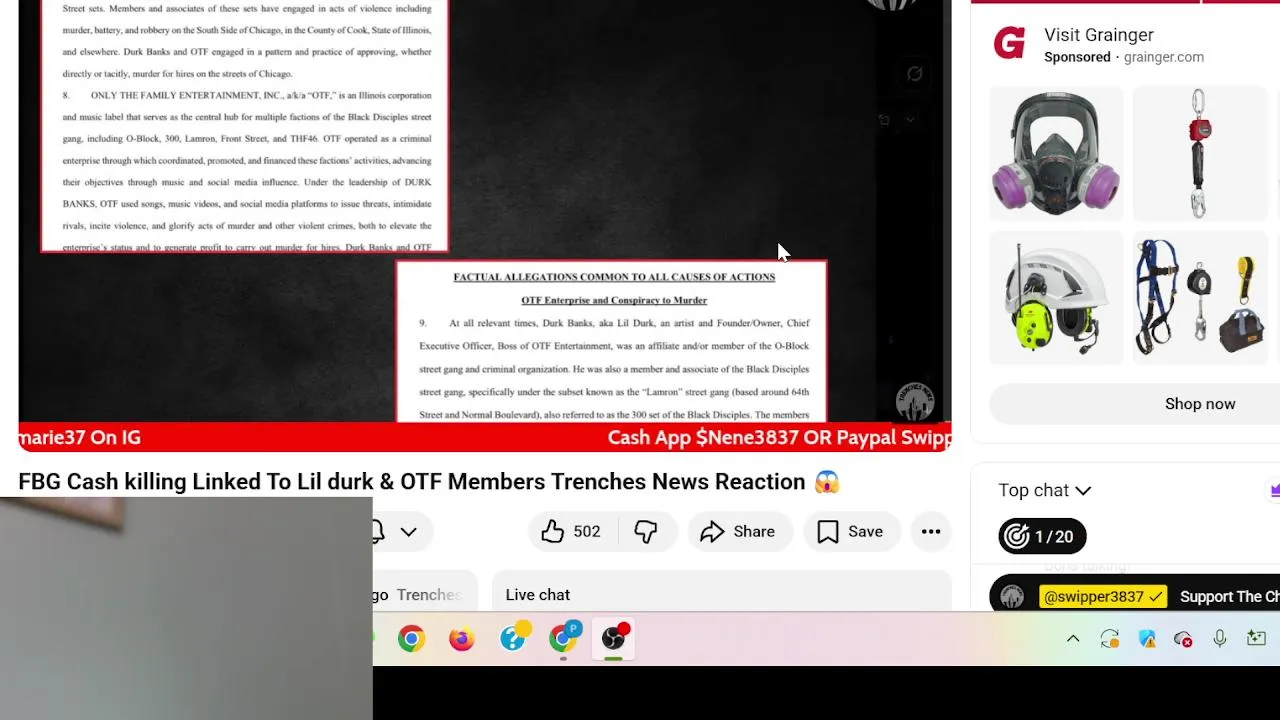Screen dimensions: 1280x720
Task: Click the channel watermark logo on the video
Action: tap(915, 402)
